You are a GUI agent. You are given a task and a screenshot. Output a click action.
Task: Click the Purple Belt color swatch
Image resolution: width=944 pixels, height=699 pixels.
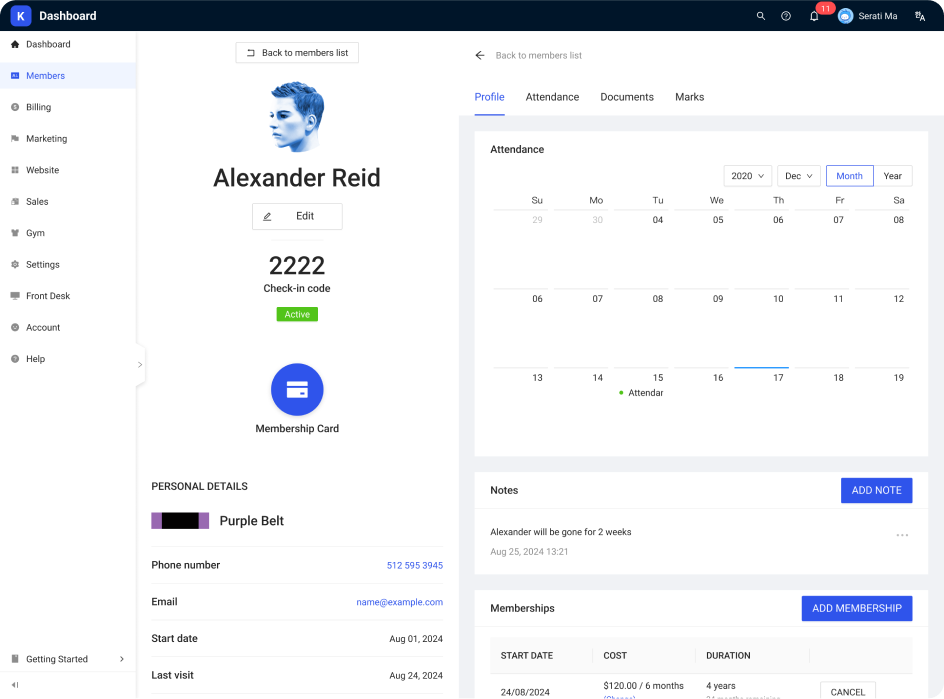[180, 521]
